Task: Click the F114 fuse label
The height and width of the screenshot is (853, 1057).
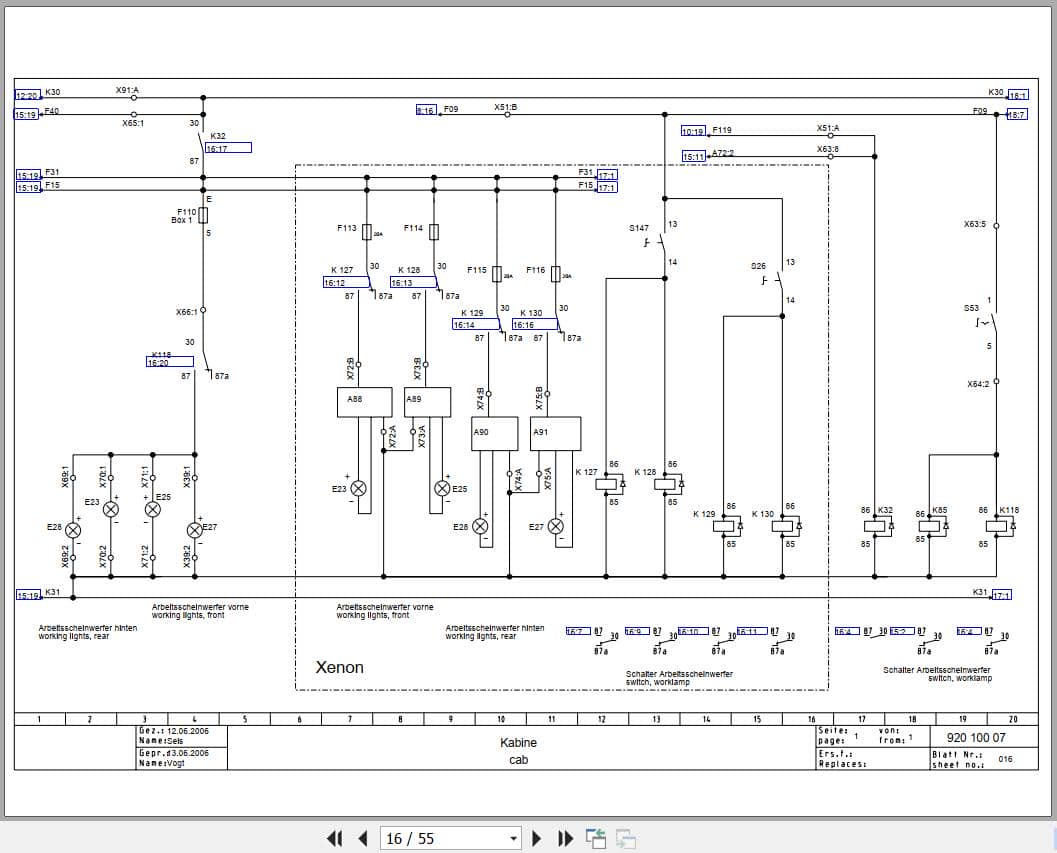Action: (x=413, y=228)
